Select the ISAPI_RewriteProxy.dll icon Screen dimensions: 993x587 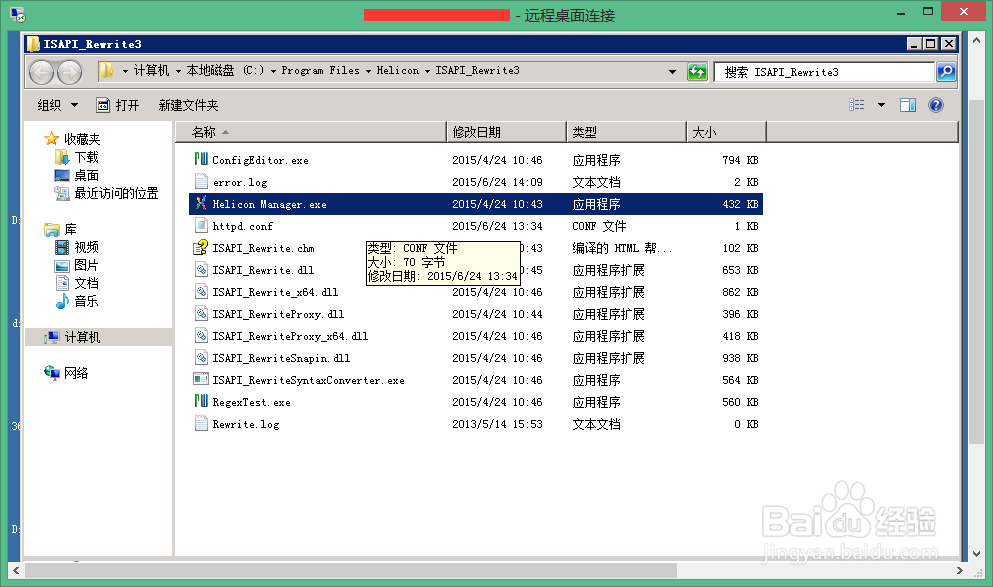pyautogui.click(x=201, y=313)
